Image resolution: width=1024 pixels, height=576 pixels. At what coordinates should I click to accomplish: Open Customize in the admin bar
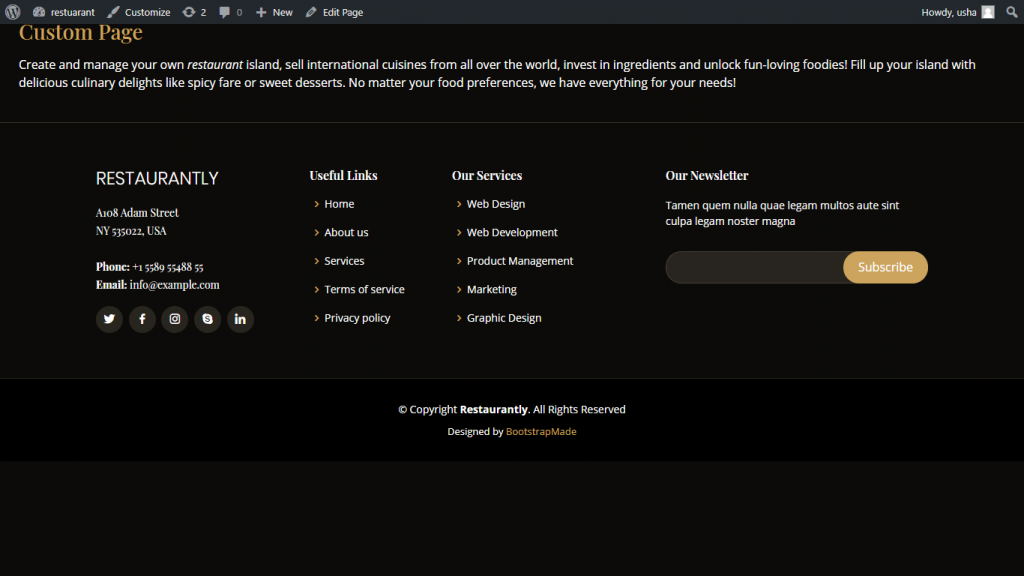pyautogui.click(x=139, y=12)
